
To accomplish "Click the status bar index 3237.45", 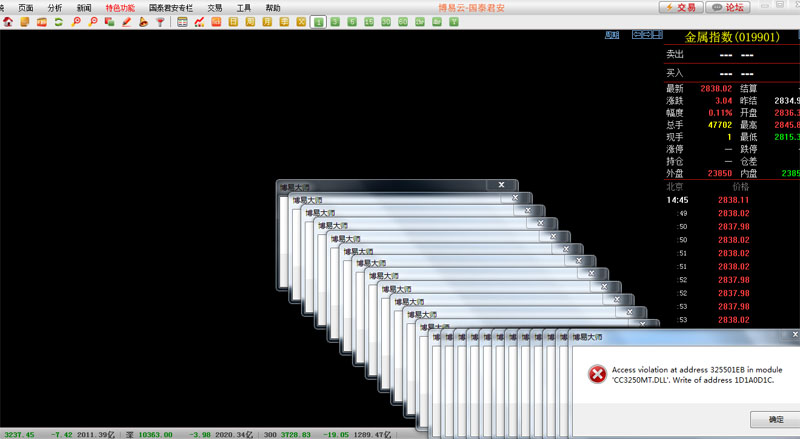I will 19,434.
